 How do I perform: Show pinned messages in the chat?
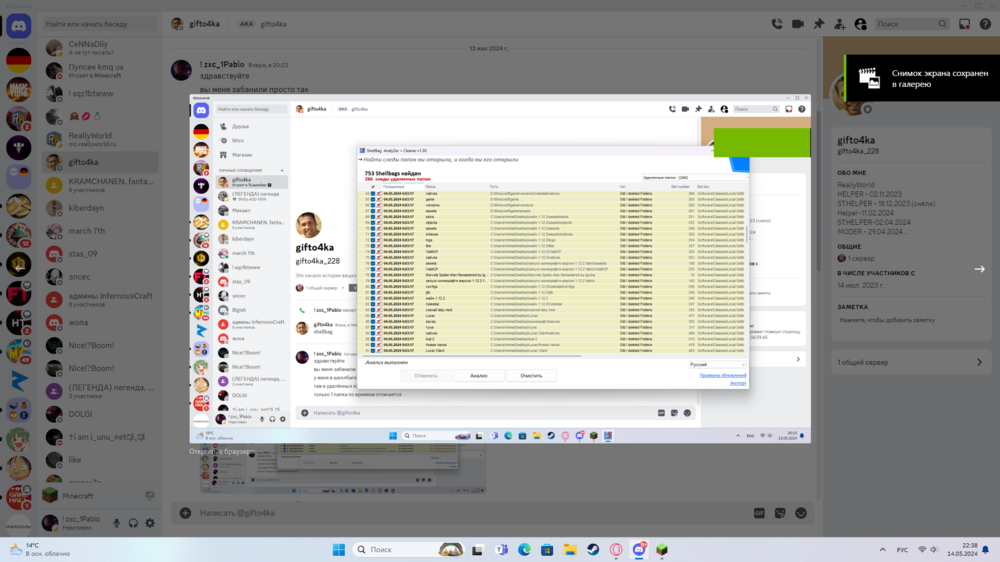pos(819,24)
